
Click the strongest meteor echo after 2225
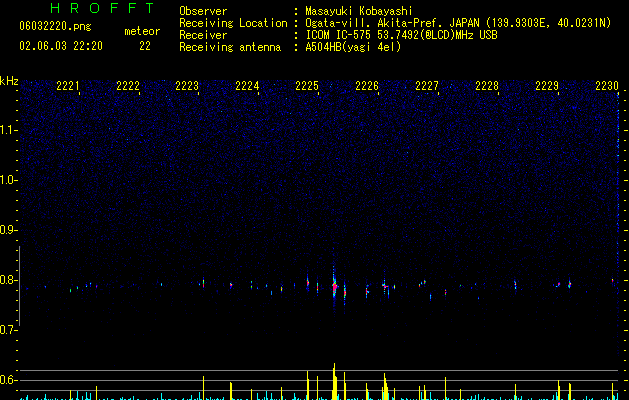pos(334,286)
